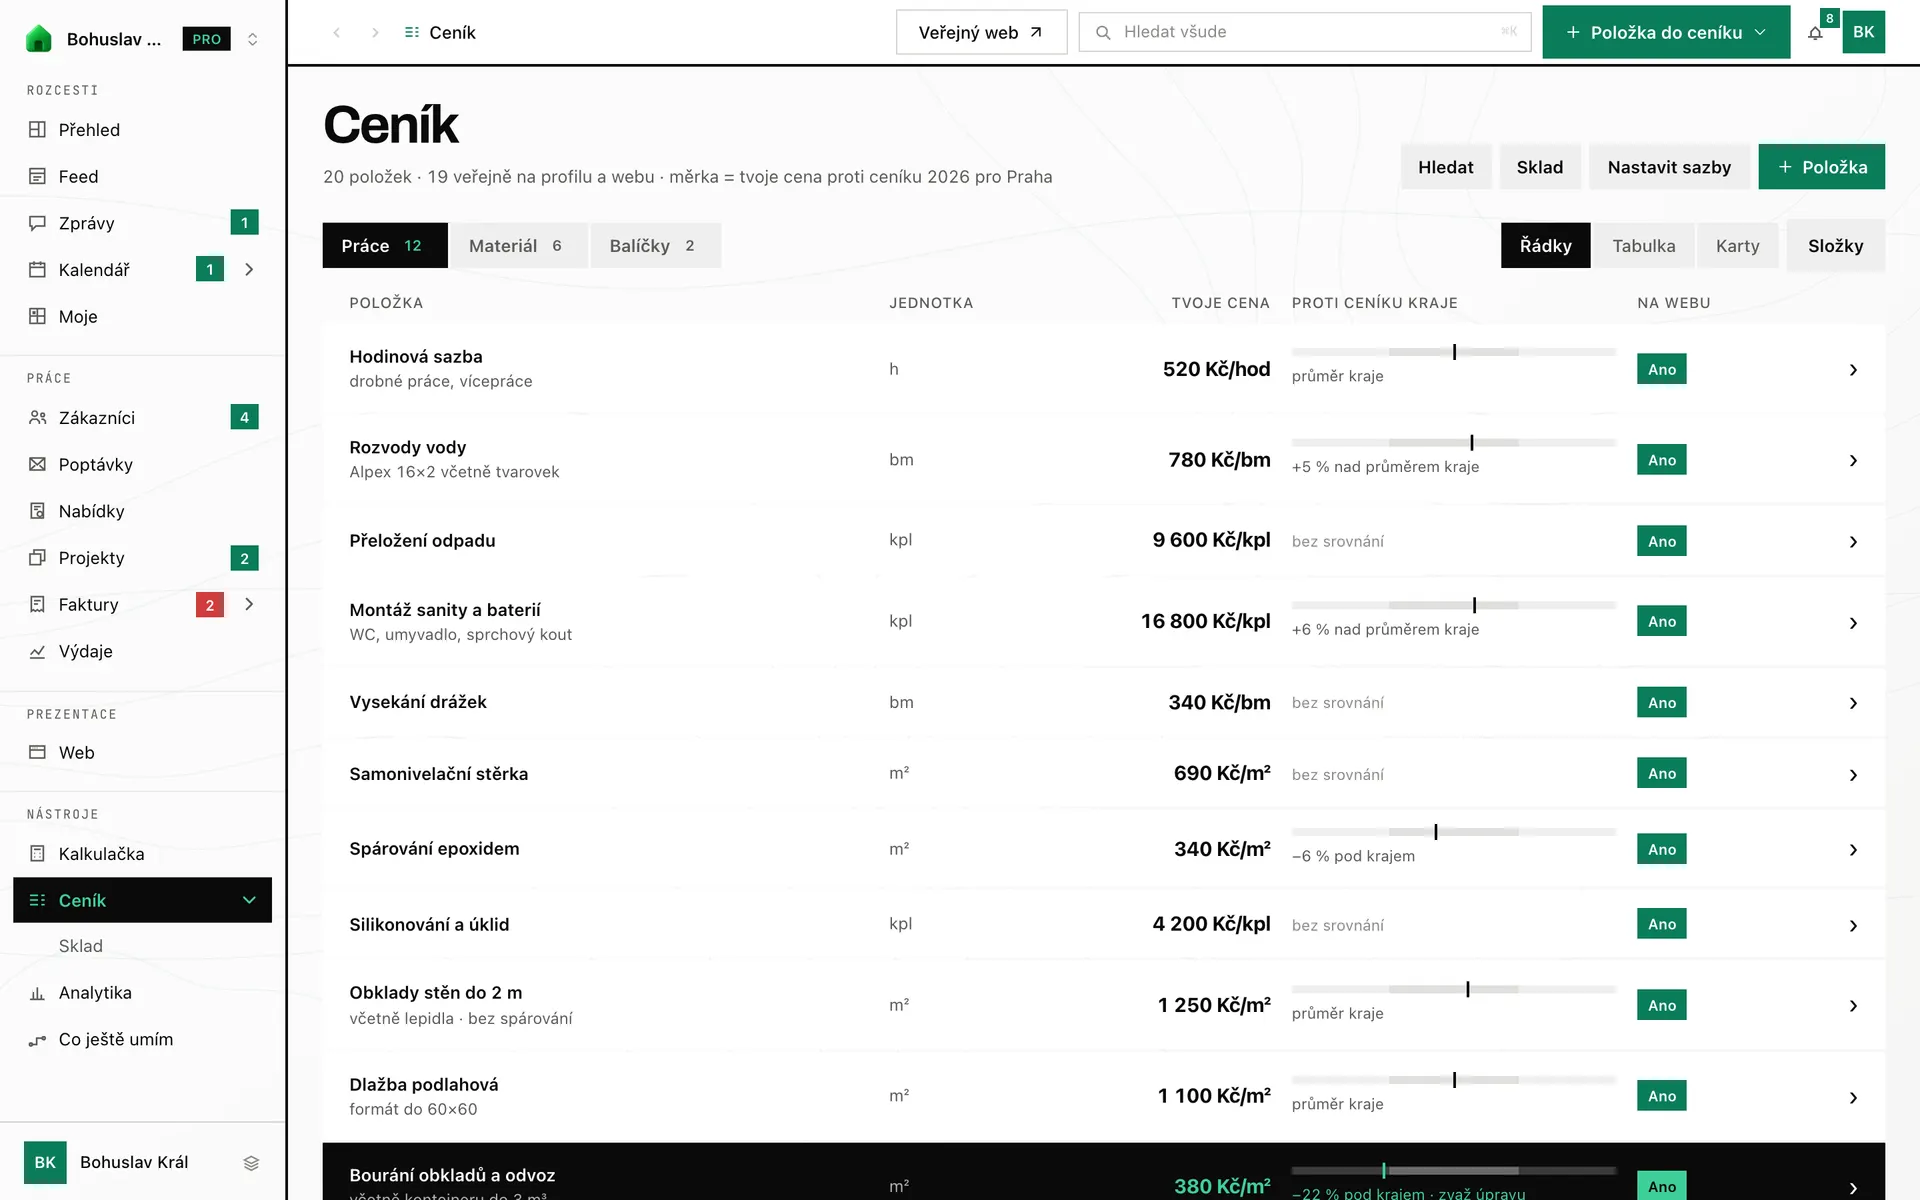Toggle Ano badge for Montáž sanity a baterií
The height and width of the screenshot is (1200, 1920).
click(x=1661, y=621)
